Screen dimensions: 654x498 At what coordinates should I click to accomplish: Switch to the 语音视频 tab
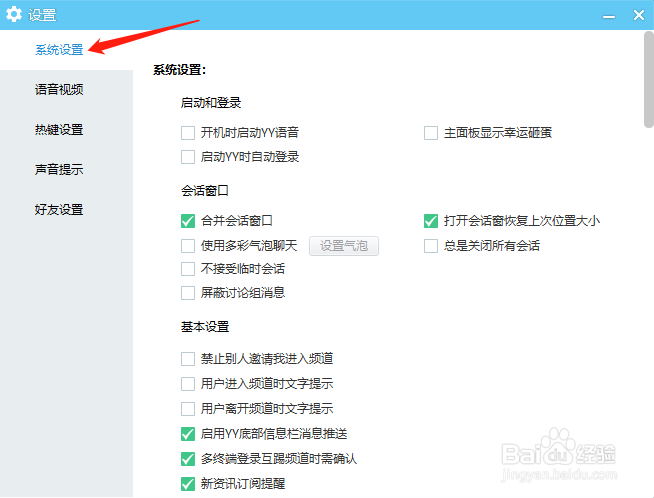point(59,89)
